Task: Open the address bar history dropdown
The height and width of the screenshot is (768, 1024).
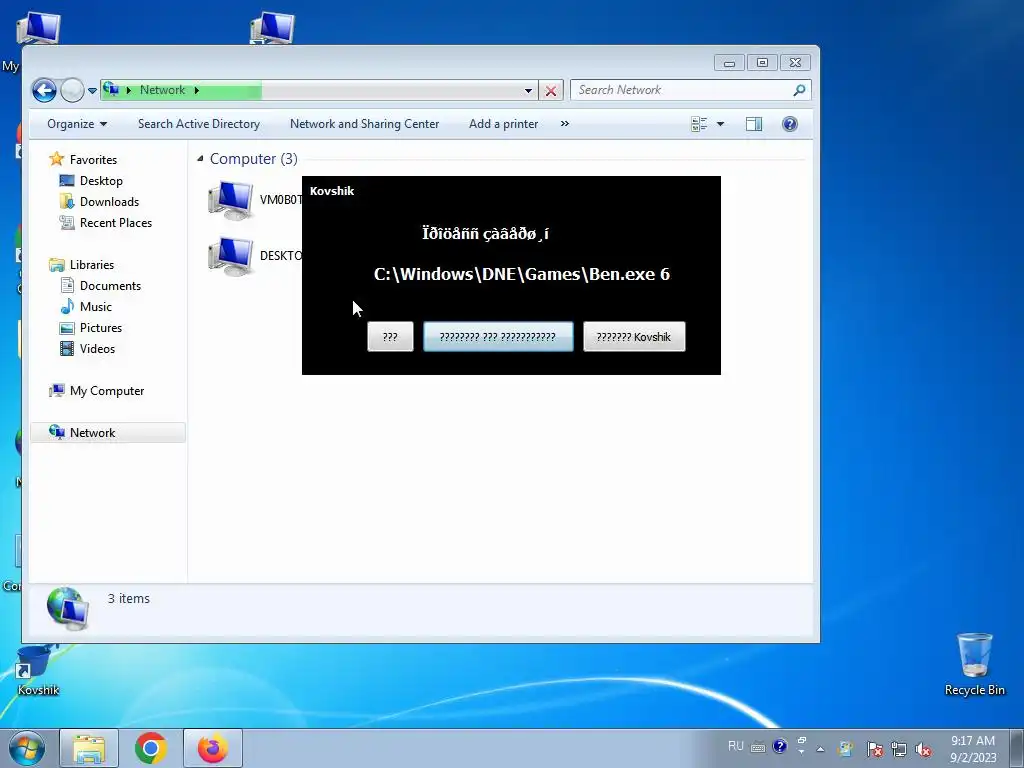Action: (x=528, y=91)
